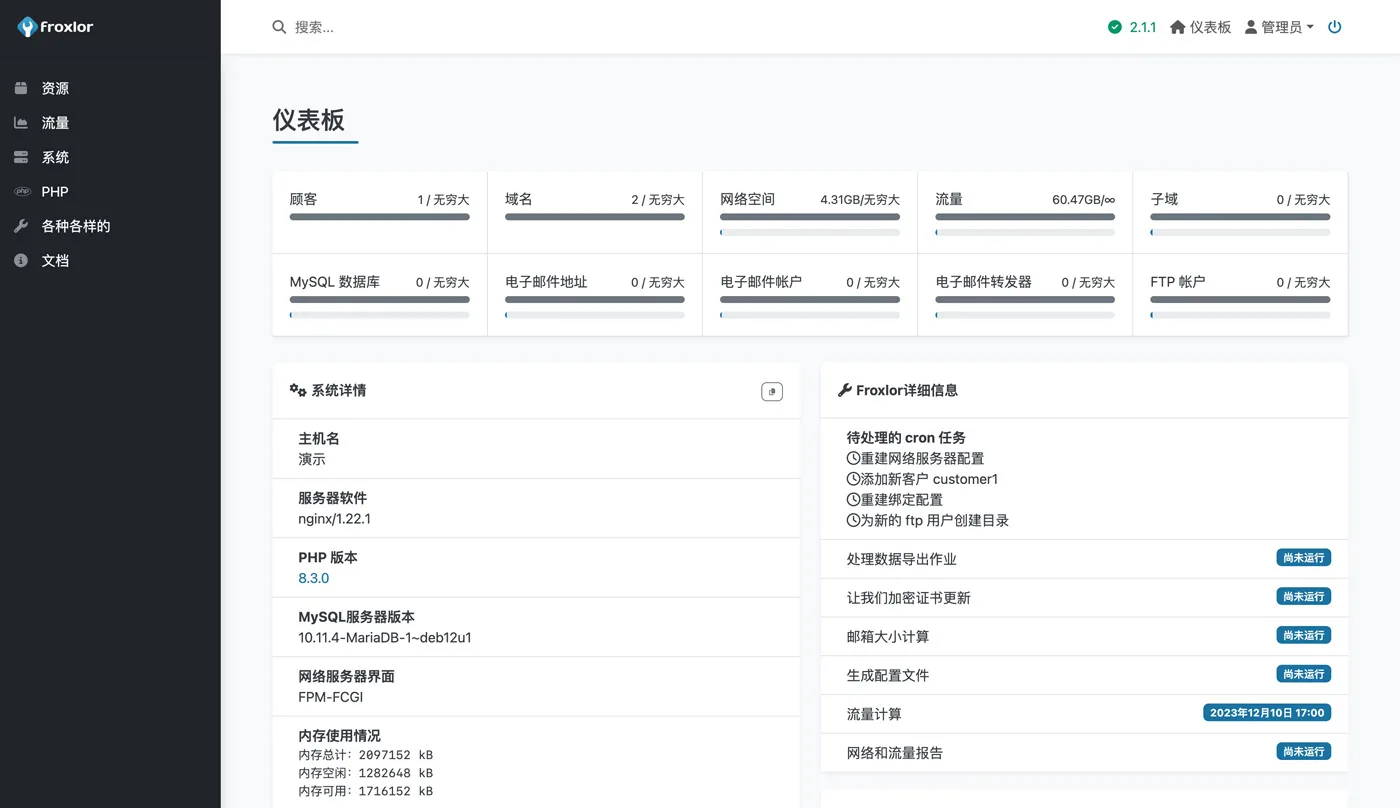Viewport: 1400px width, 808px height.
Task: Click the green version check icon
Action: (1115, 27)
